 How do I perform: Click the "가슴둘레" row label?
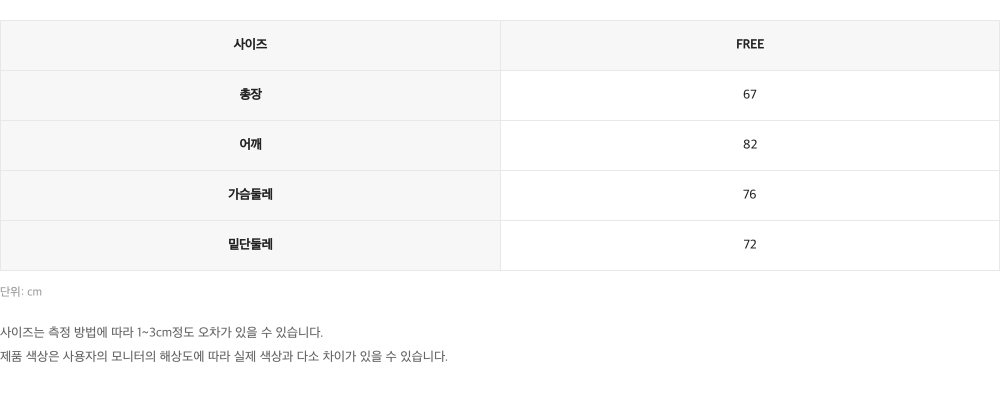point(250,194)
